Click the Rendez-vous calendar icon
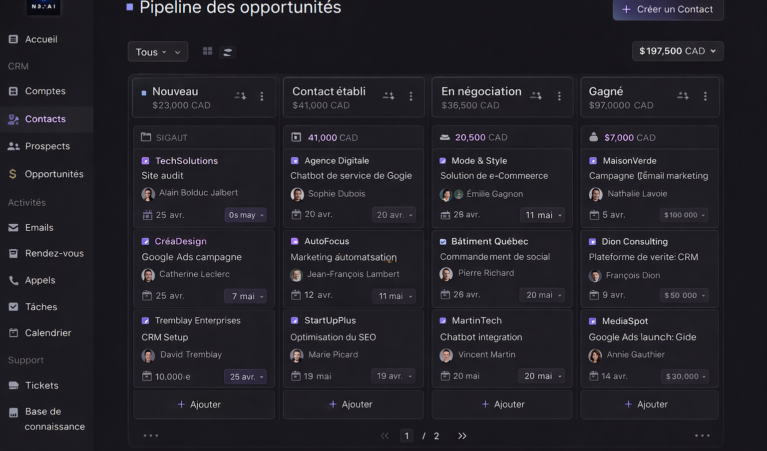 point(14,253)
